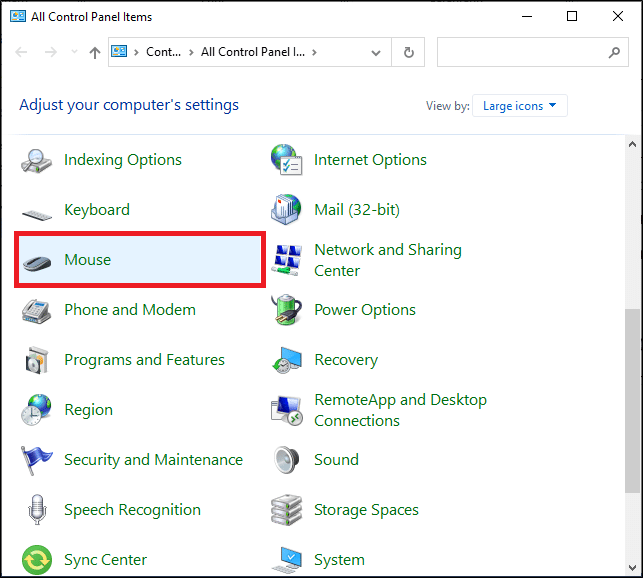
Task: Click the All Control Panel Items breadcrumb
Action: tap(257, 52)
